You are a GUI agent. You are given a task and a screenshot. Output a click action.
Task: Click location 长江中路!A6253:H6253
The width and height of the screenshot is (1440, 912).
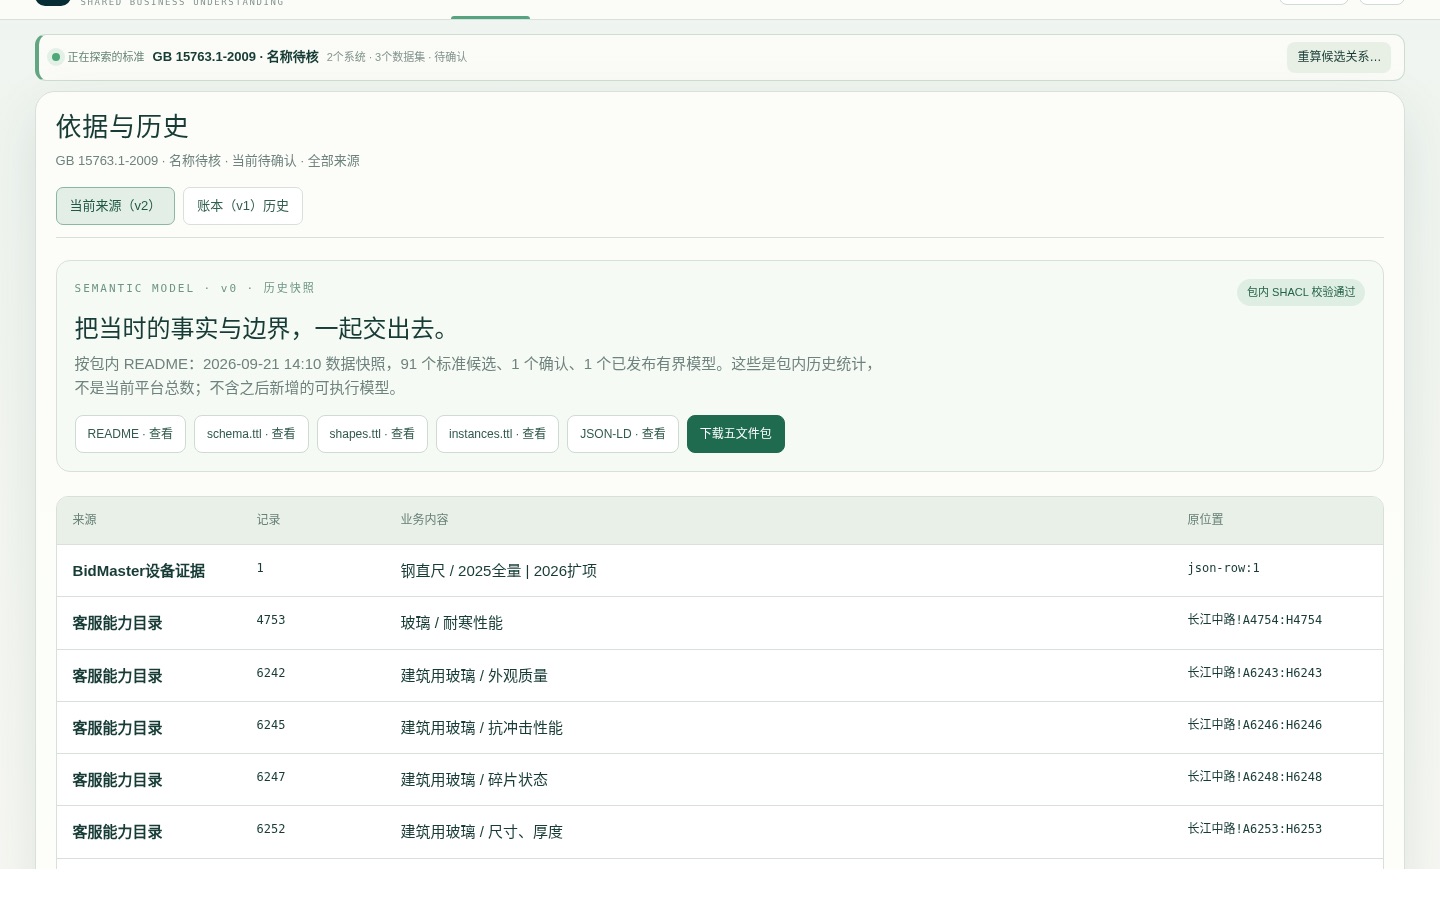point(1255,829)
